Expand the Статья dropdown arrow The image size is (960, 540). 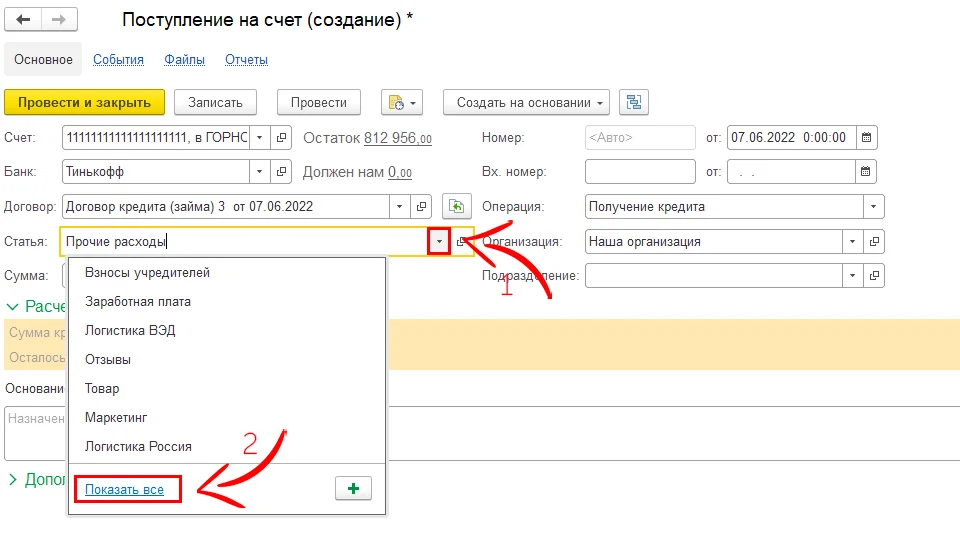438,242
